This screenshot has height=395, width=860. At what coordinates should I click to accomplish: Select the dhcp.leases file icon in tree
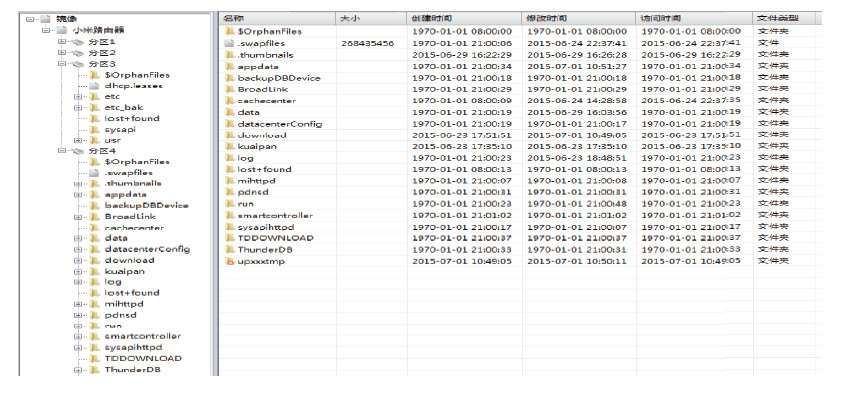click(94, 86)
